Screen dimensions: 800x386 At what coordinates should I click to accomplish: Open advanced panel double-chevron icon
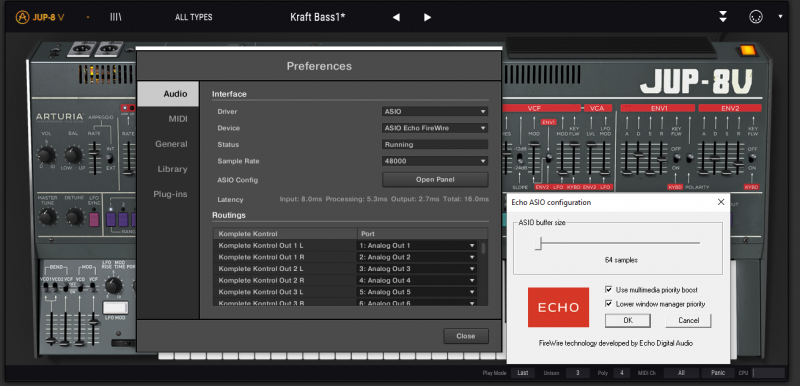(x=723, y=17)
